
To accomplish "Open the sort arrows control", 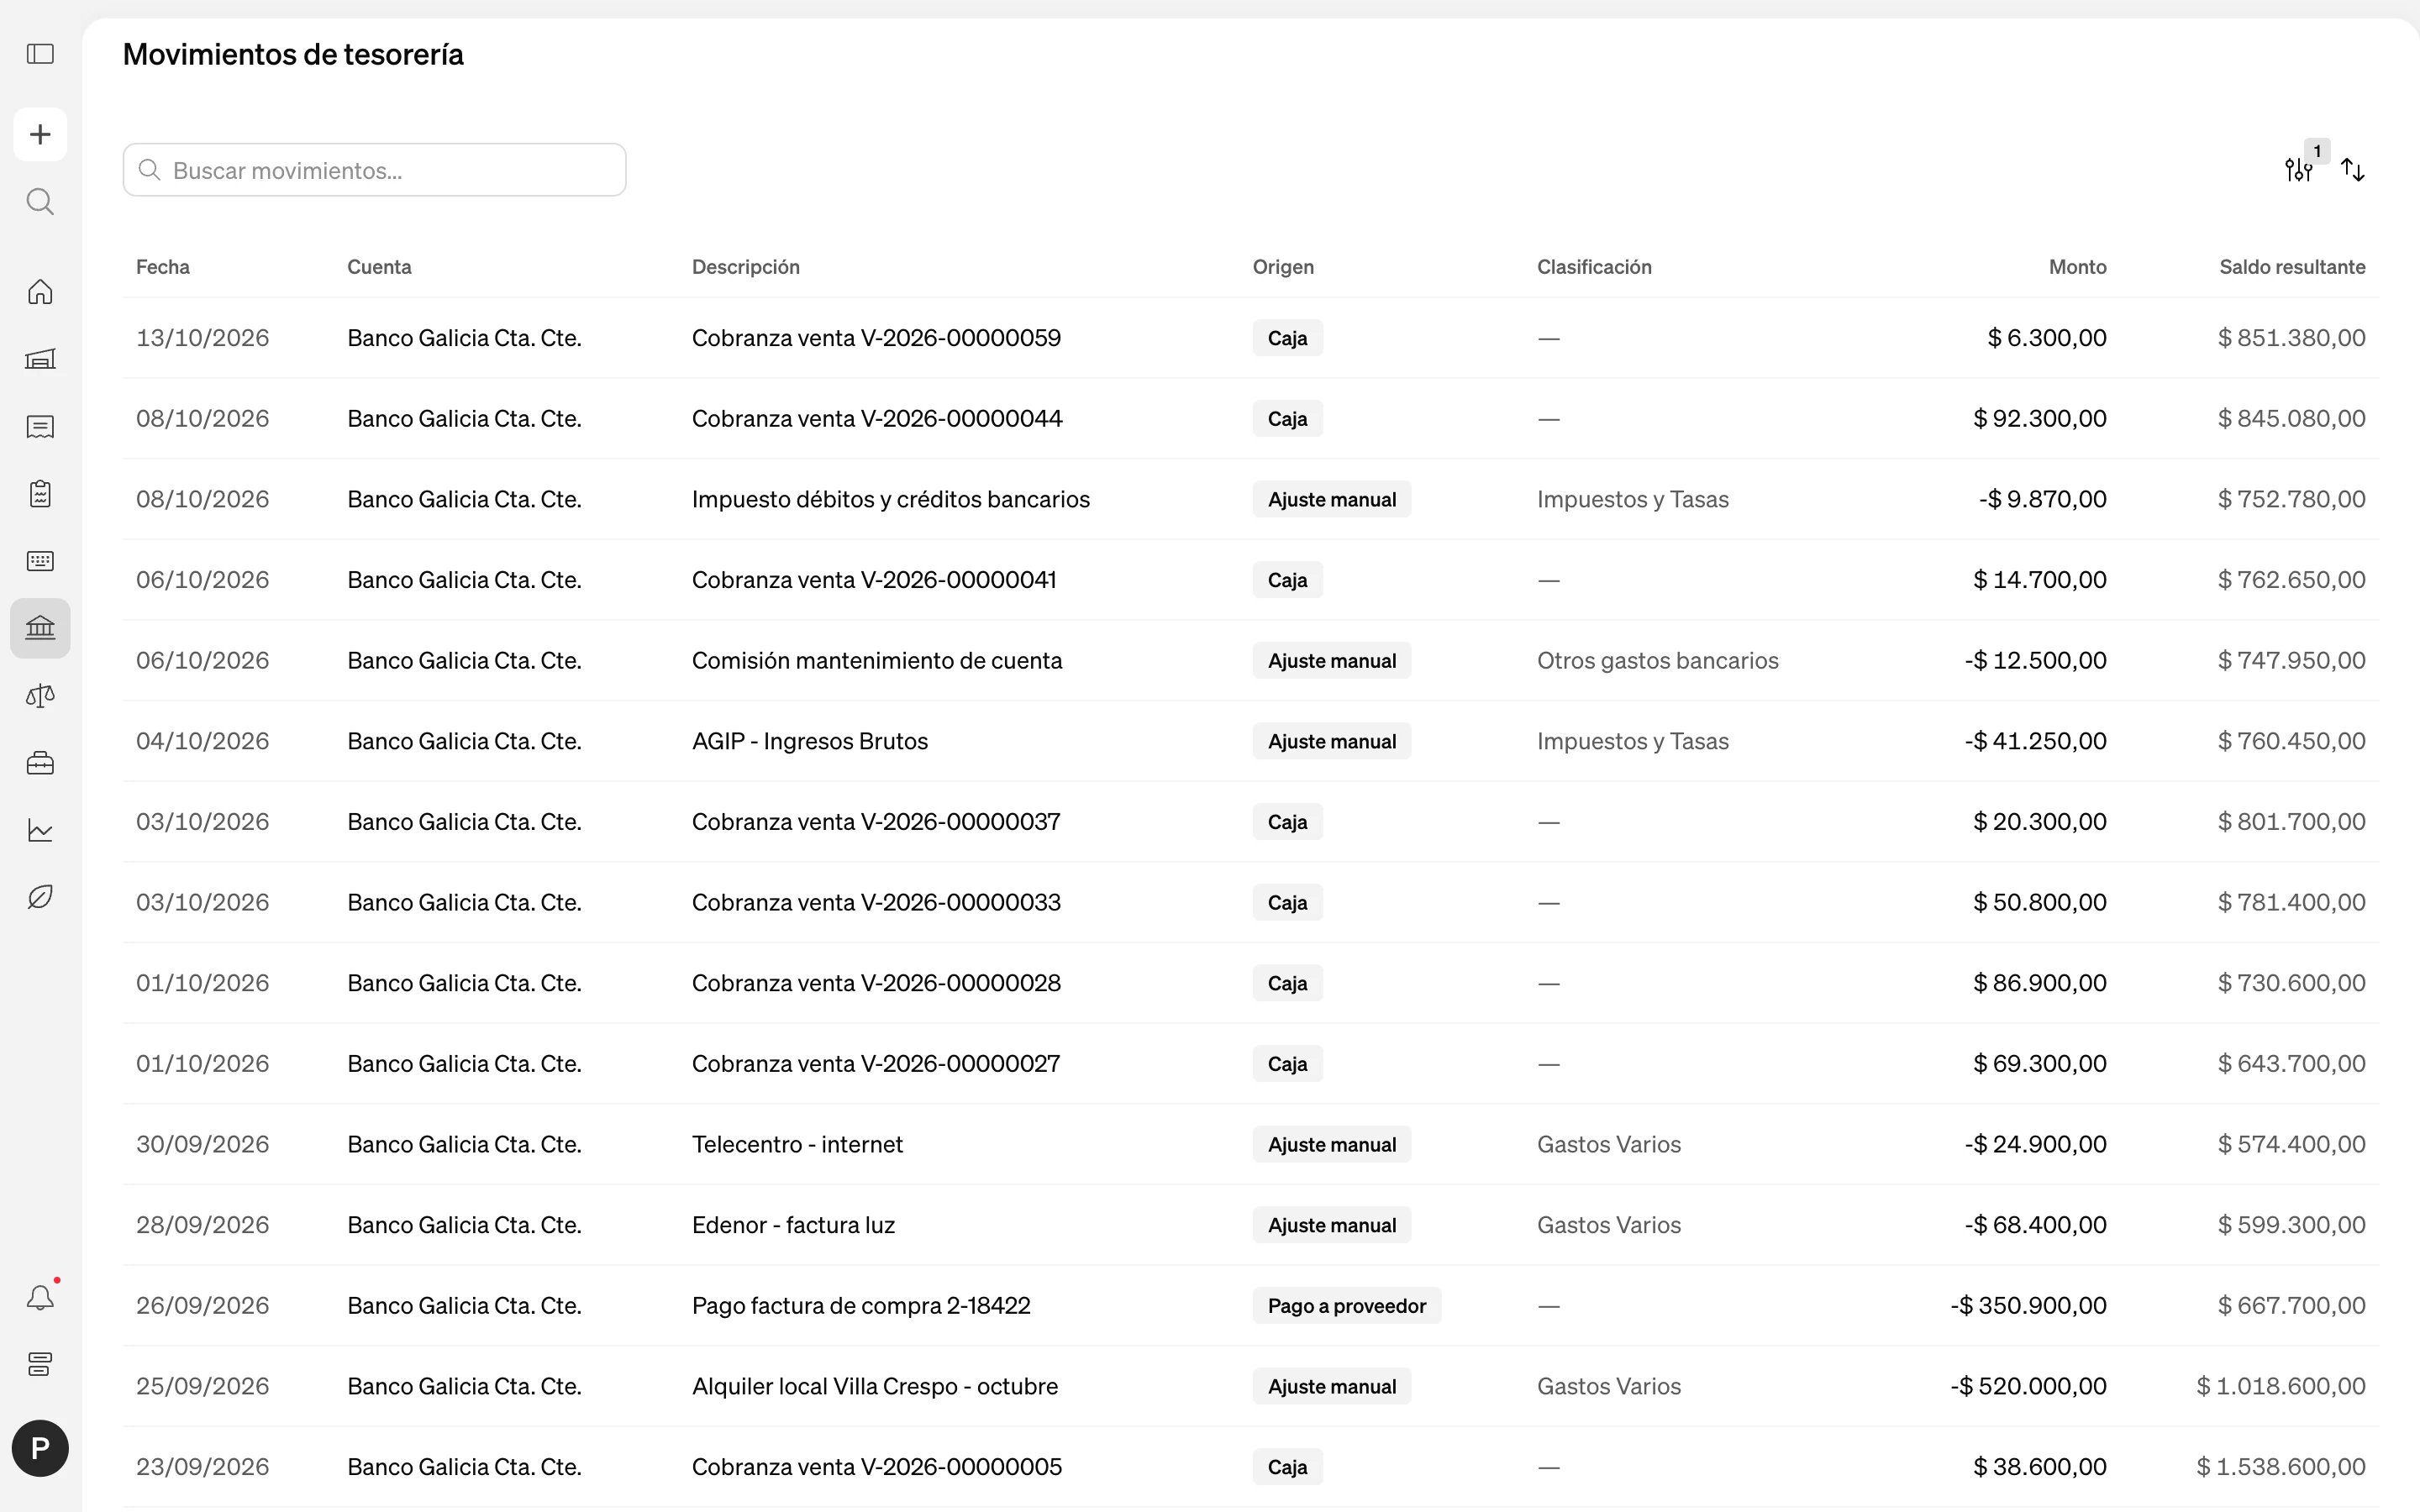I will pos(2353,170).
